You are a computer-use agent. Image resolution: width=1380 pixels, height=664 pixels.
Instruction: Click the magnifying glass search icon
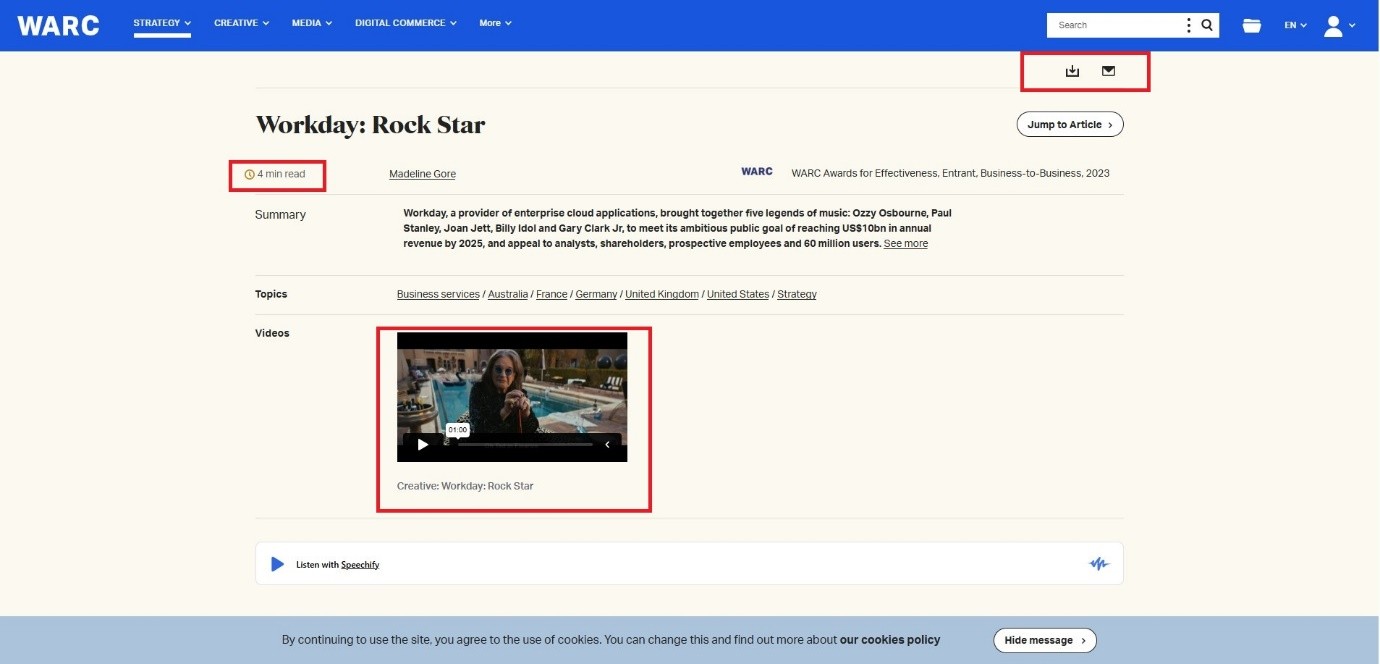pos(1207,25)
